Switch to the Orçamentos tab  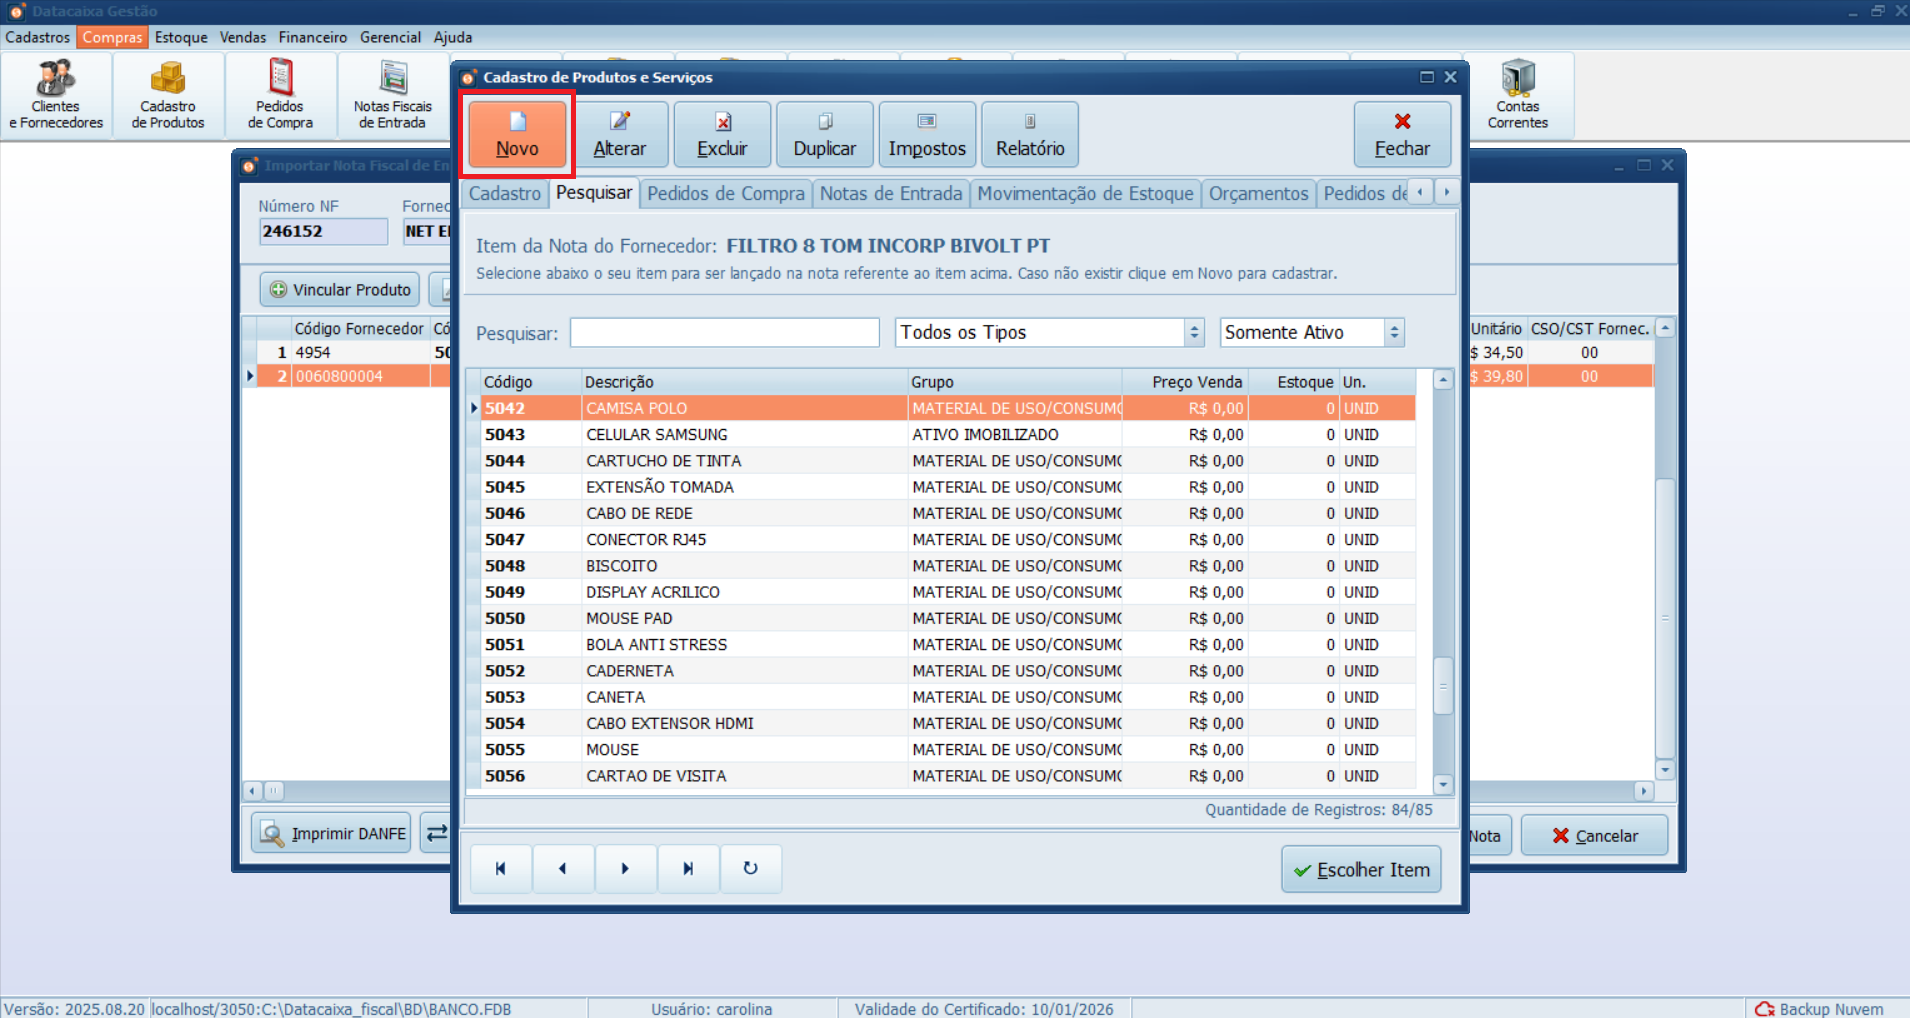[x=1258, y=194]
